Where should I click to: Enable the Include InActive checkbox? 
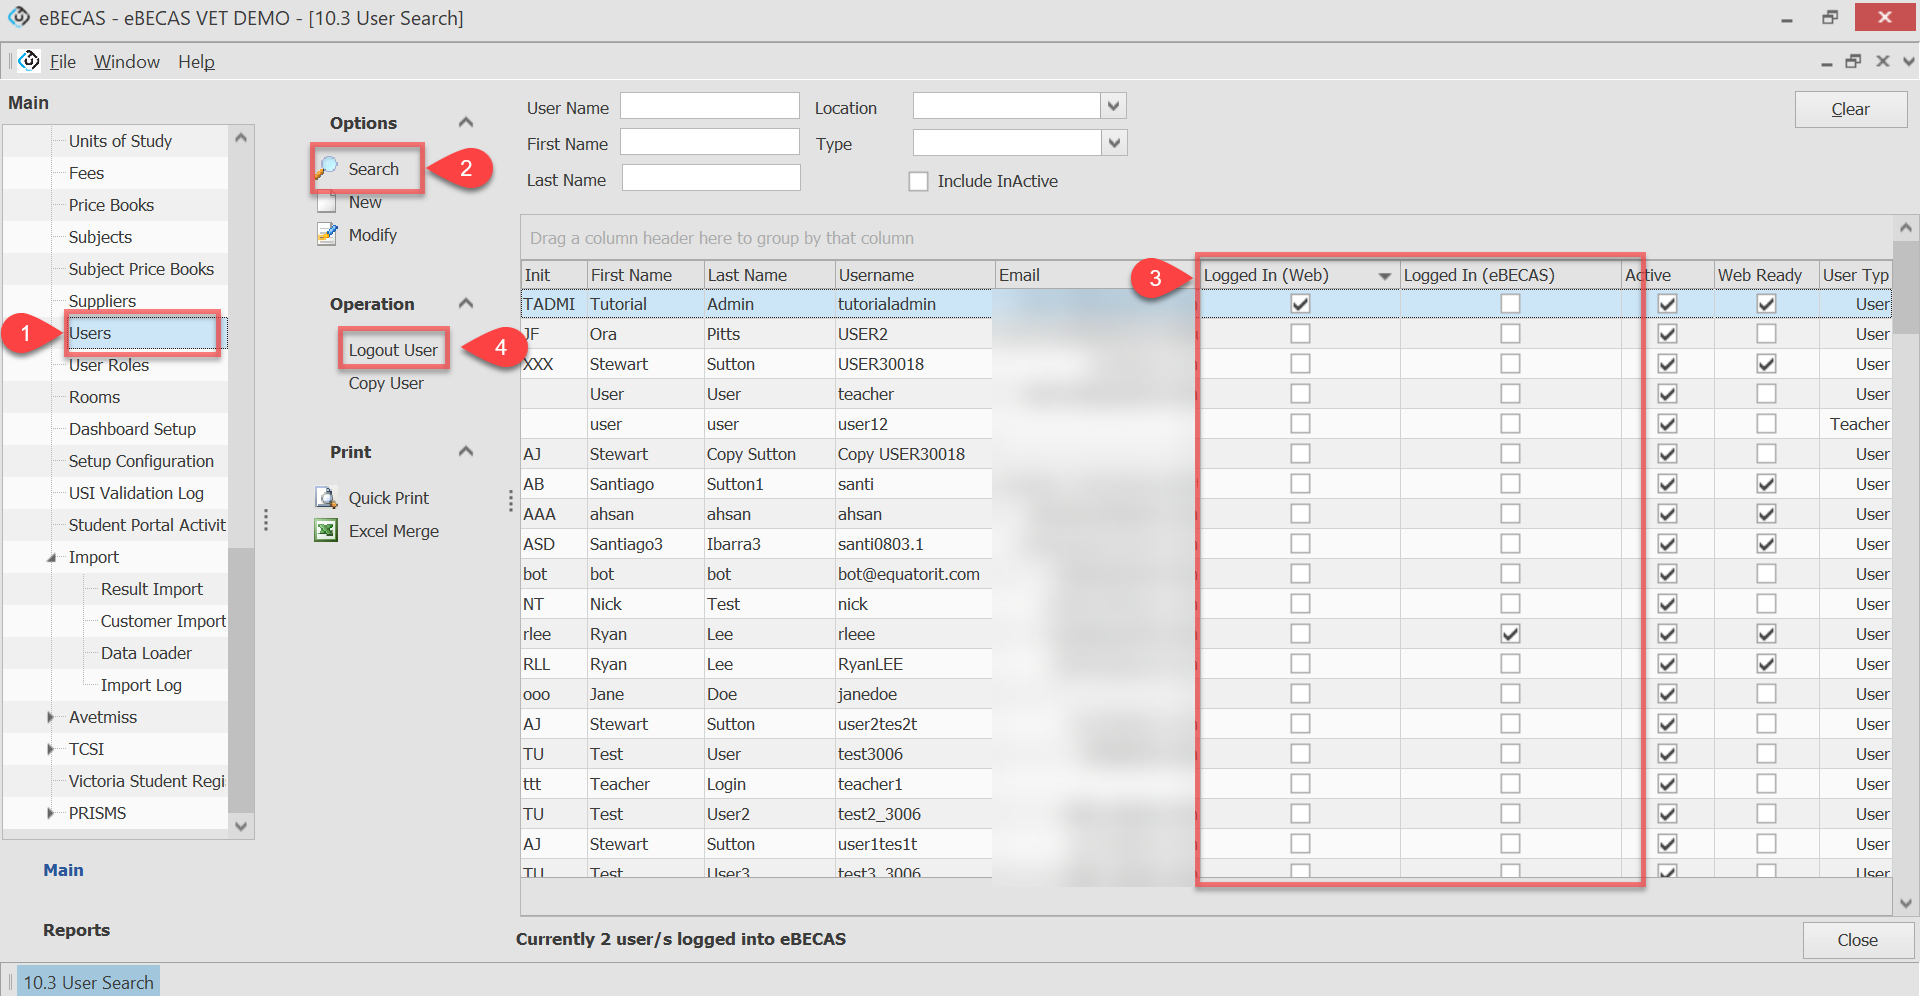918,181
